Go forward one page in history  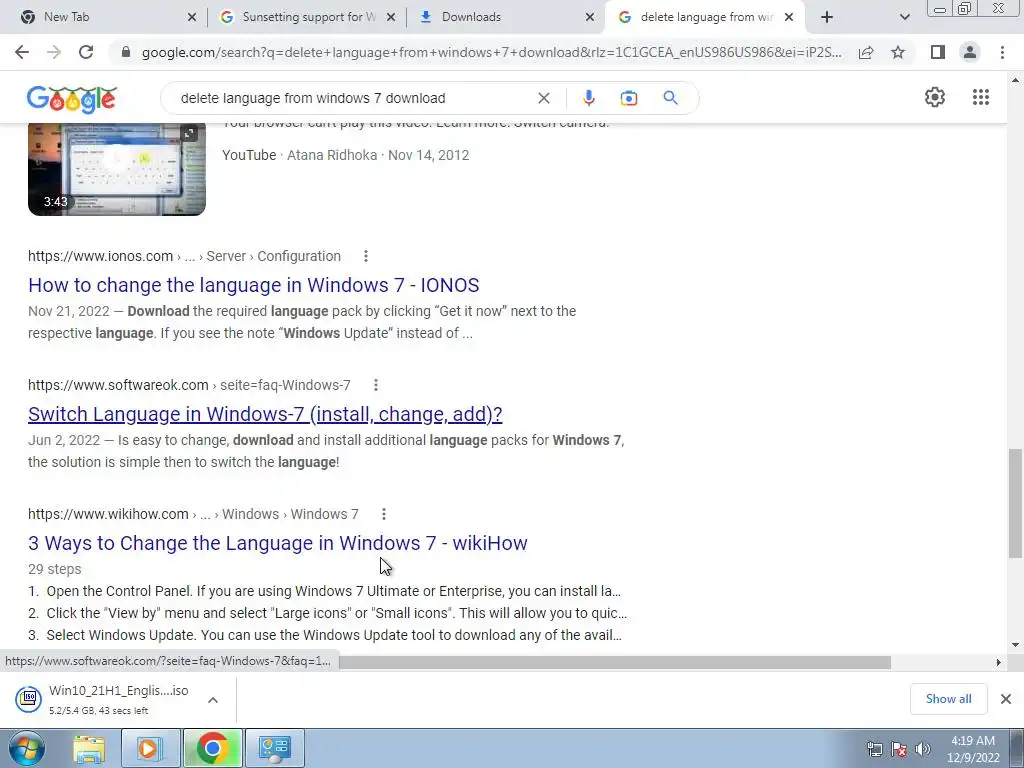[54, 52]
